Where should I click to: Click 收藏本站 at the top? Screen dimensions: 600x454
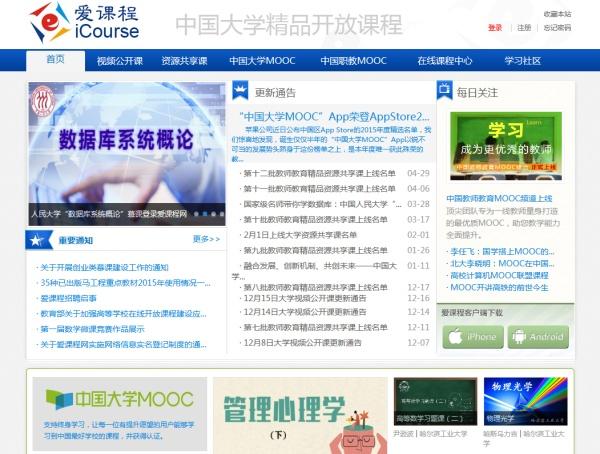point(557,14)
